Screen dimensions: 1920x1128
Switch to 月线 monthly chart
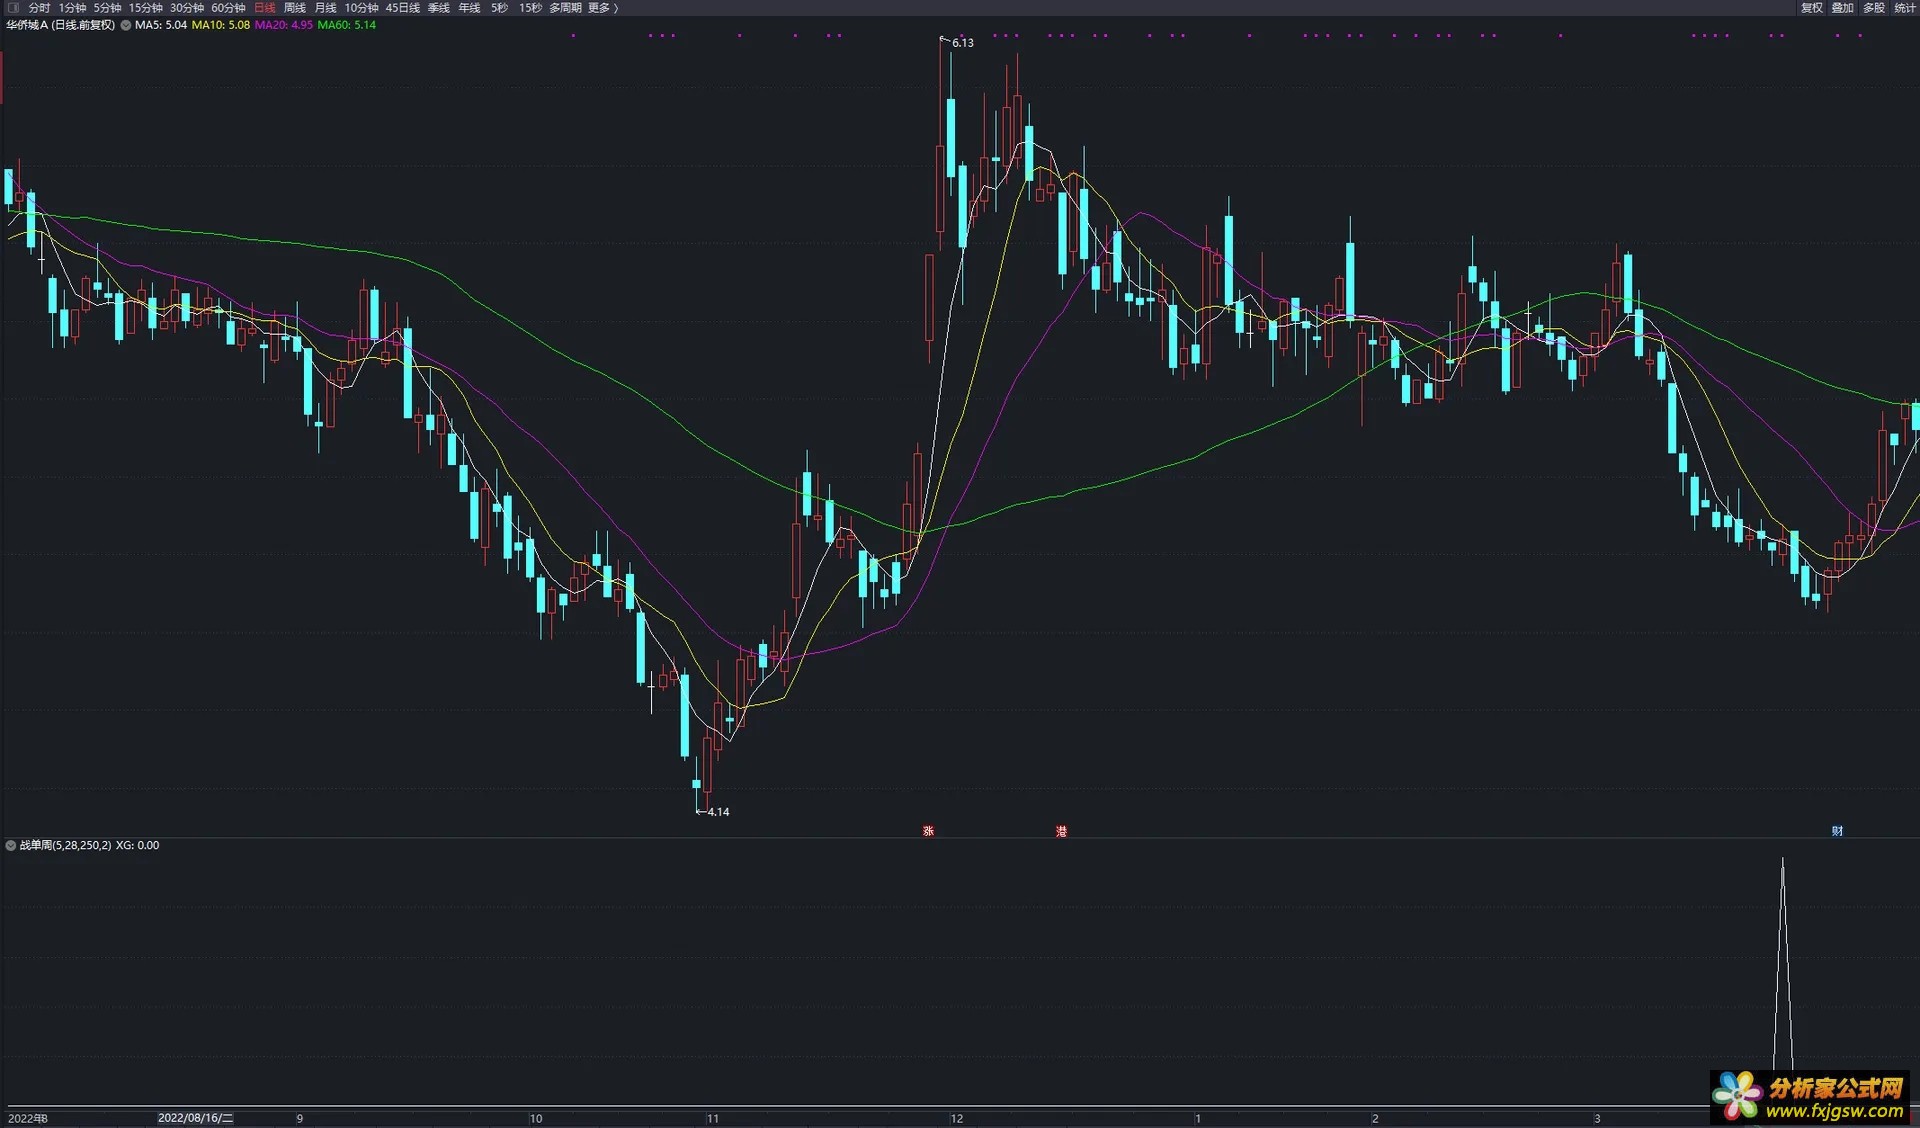pyautogui.click(x=326, y=8)
